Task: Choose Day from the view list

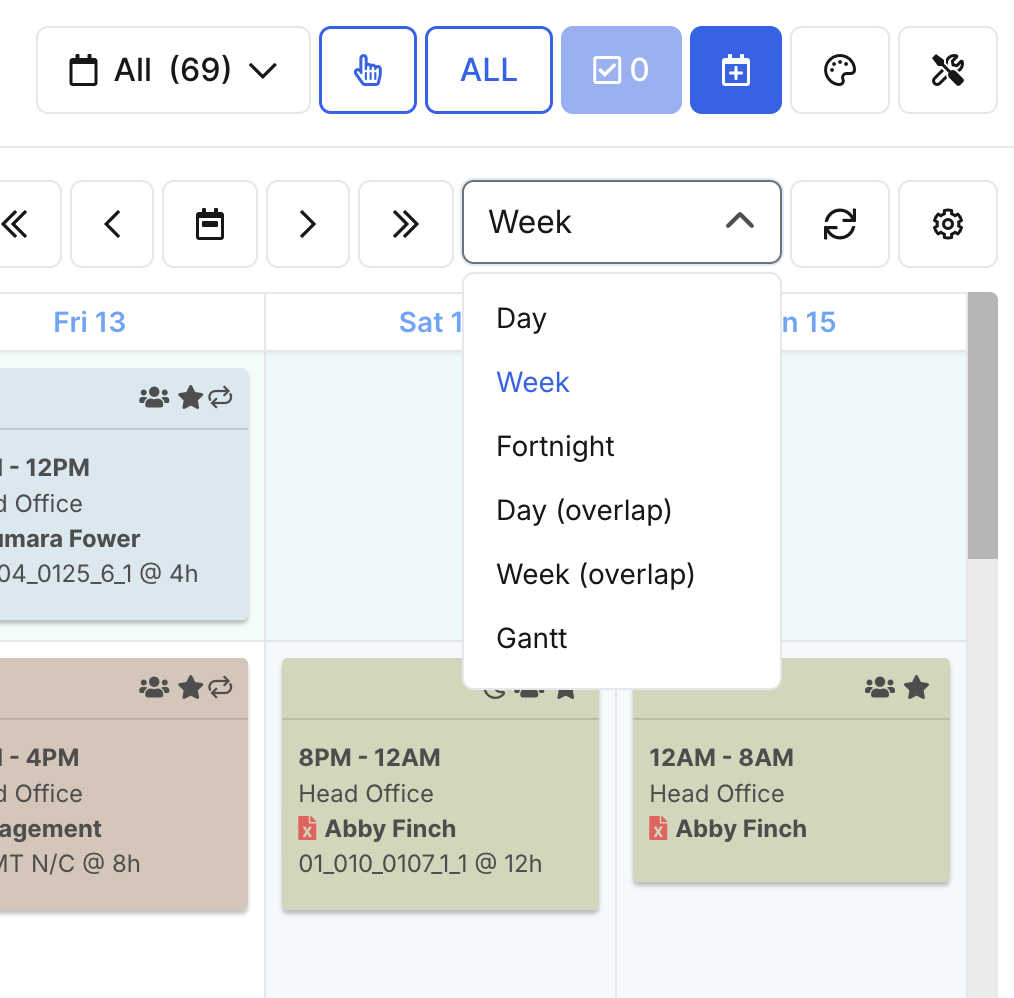Action: (521, 319)
